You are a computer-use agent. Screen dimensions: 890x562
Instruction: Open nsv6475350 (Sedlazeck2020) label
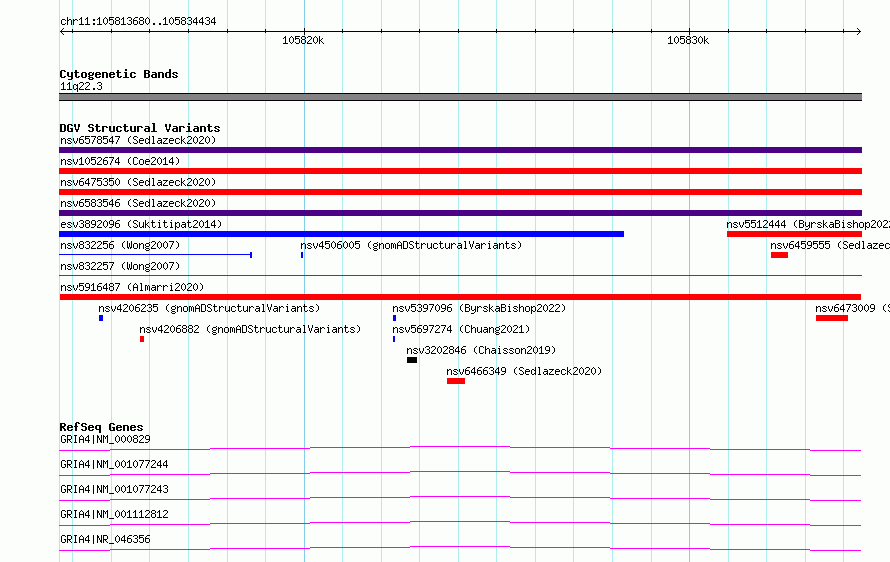click(138, 182)
